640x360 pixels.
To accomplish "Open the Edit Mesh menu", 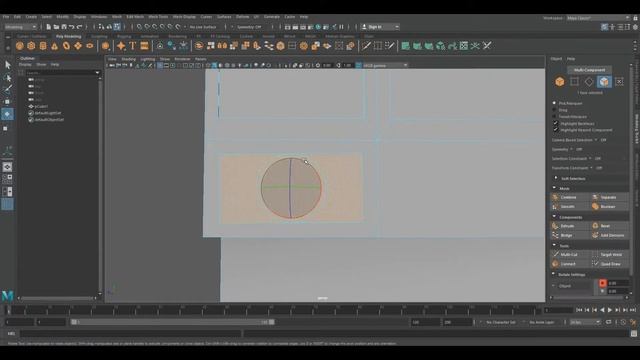I will click(x=135, y=17).
